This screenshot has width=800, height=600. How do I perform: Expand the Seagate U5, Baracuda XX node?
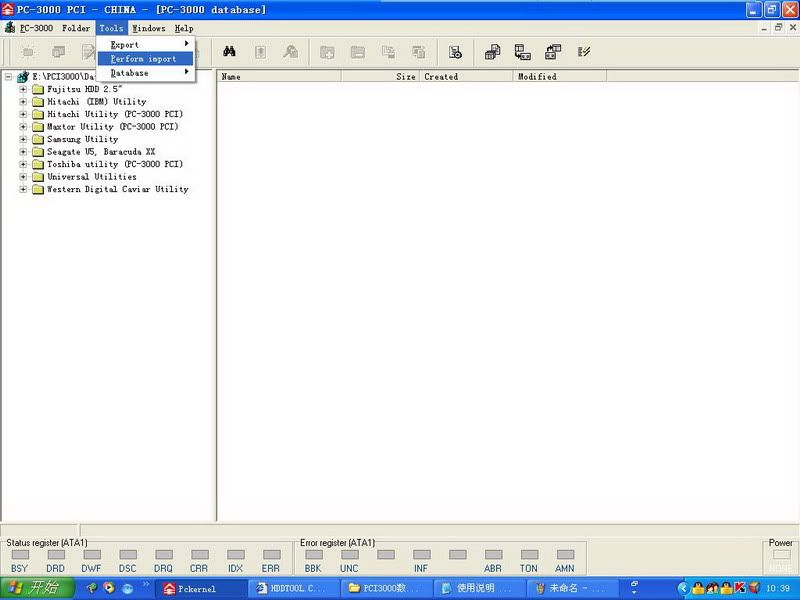click(23, 152)
